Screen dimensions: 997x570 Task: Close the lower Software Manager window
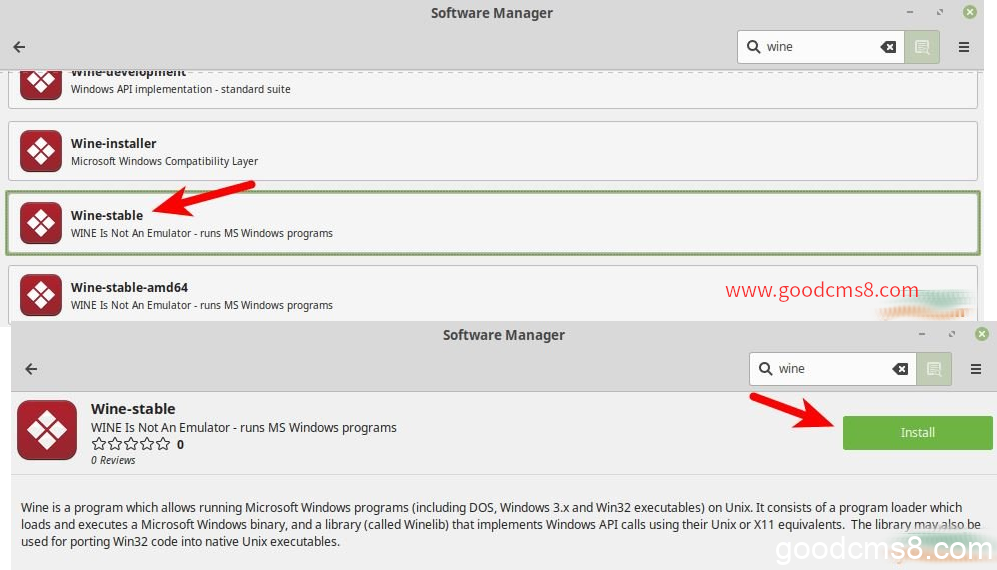982,334
